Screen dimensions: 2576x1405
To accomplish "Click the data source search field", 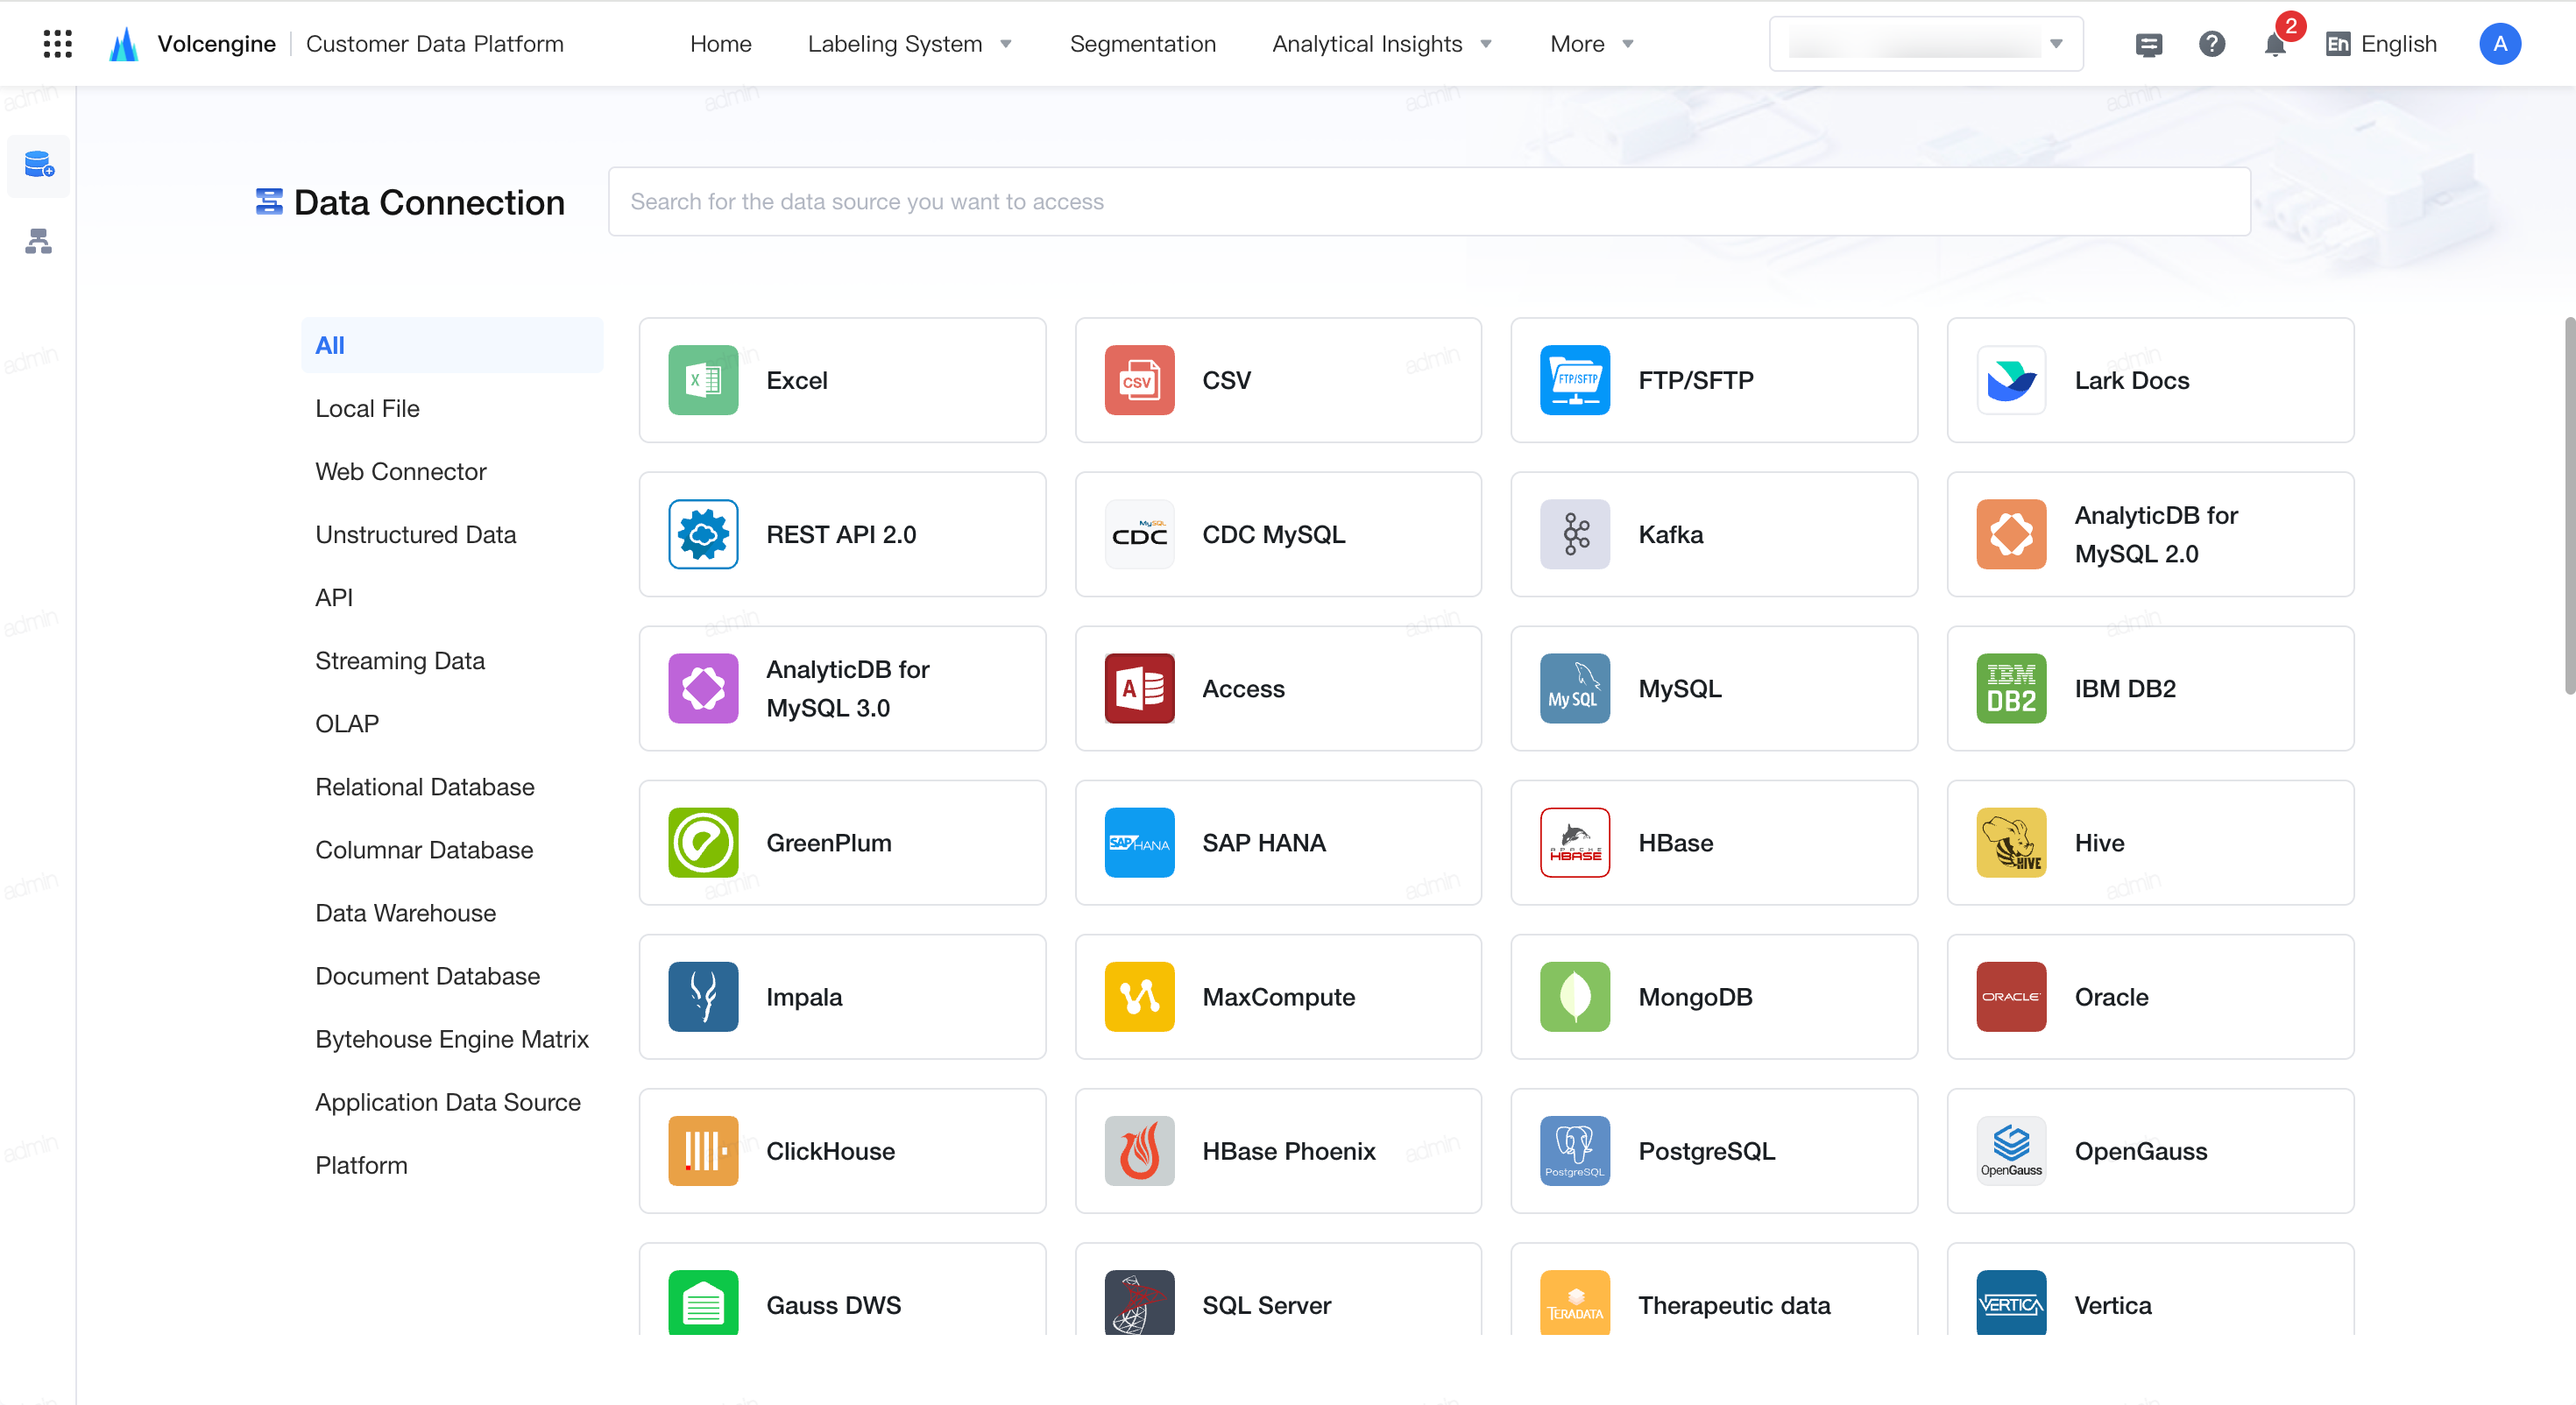I will pyautogui.click(x=1429, y=202).
